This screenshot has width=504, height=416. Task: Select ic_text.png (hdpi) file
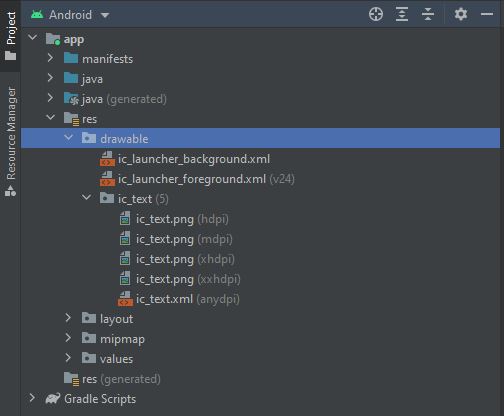(174, 219)
